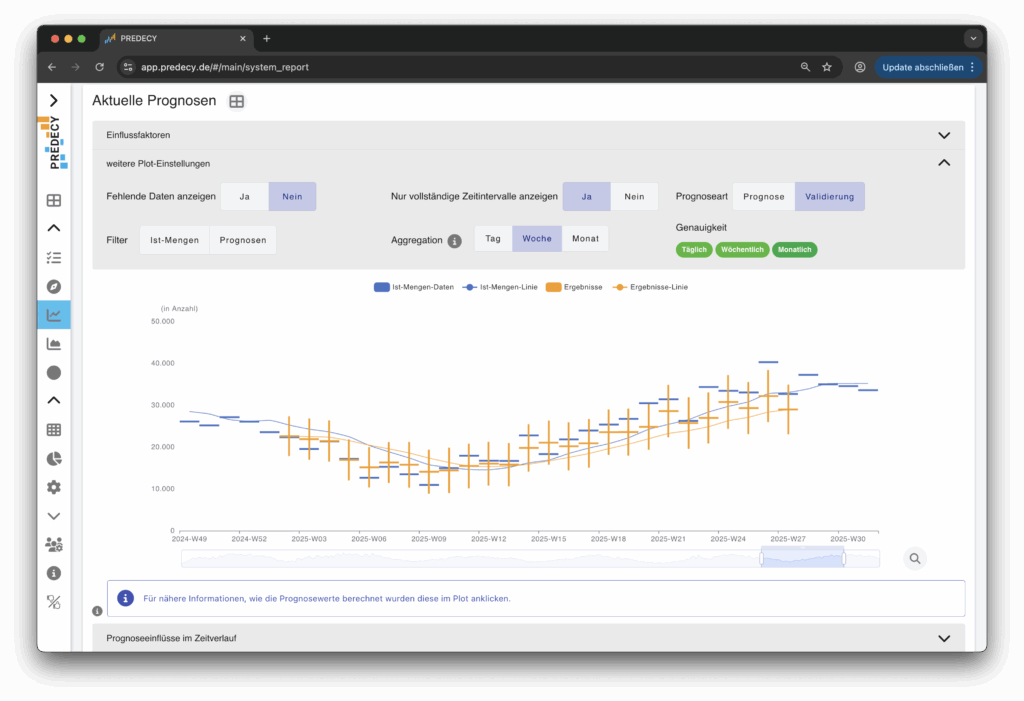1024x701 pixels.
Task: Click the Ist-Mengen filter button
Action: tap(174, 240)
